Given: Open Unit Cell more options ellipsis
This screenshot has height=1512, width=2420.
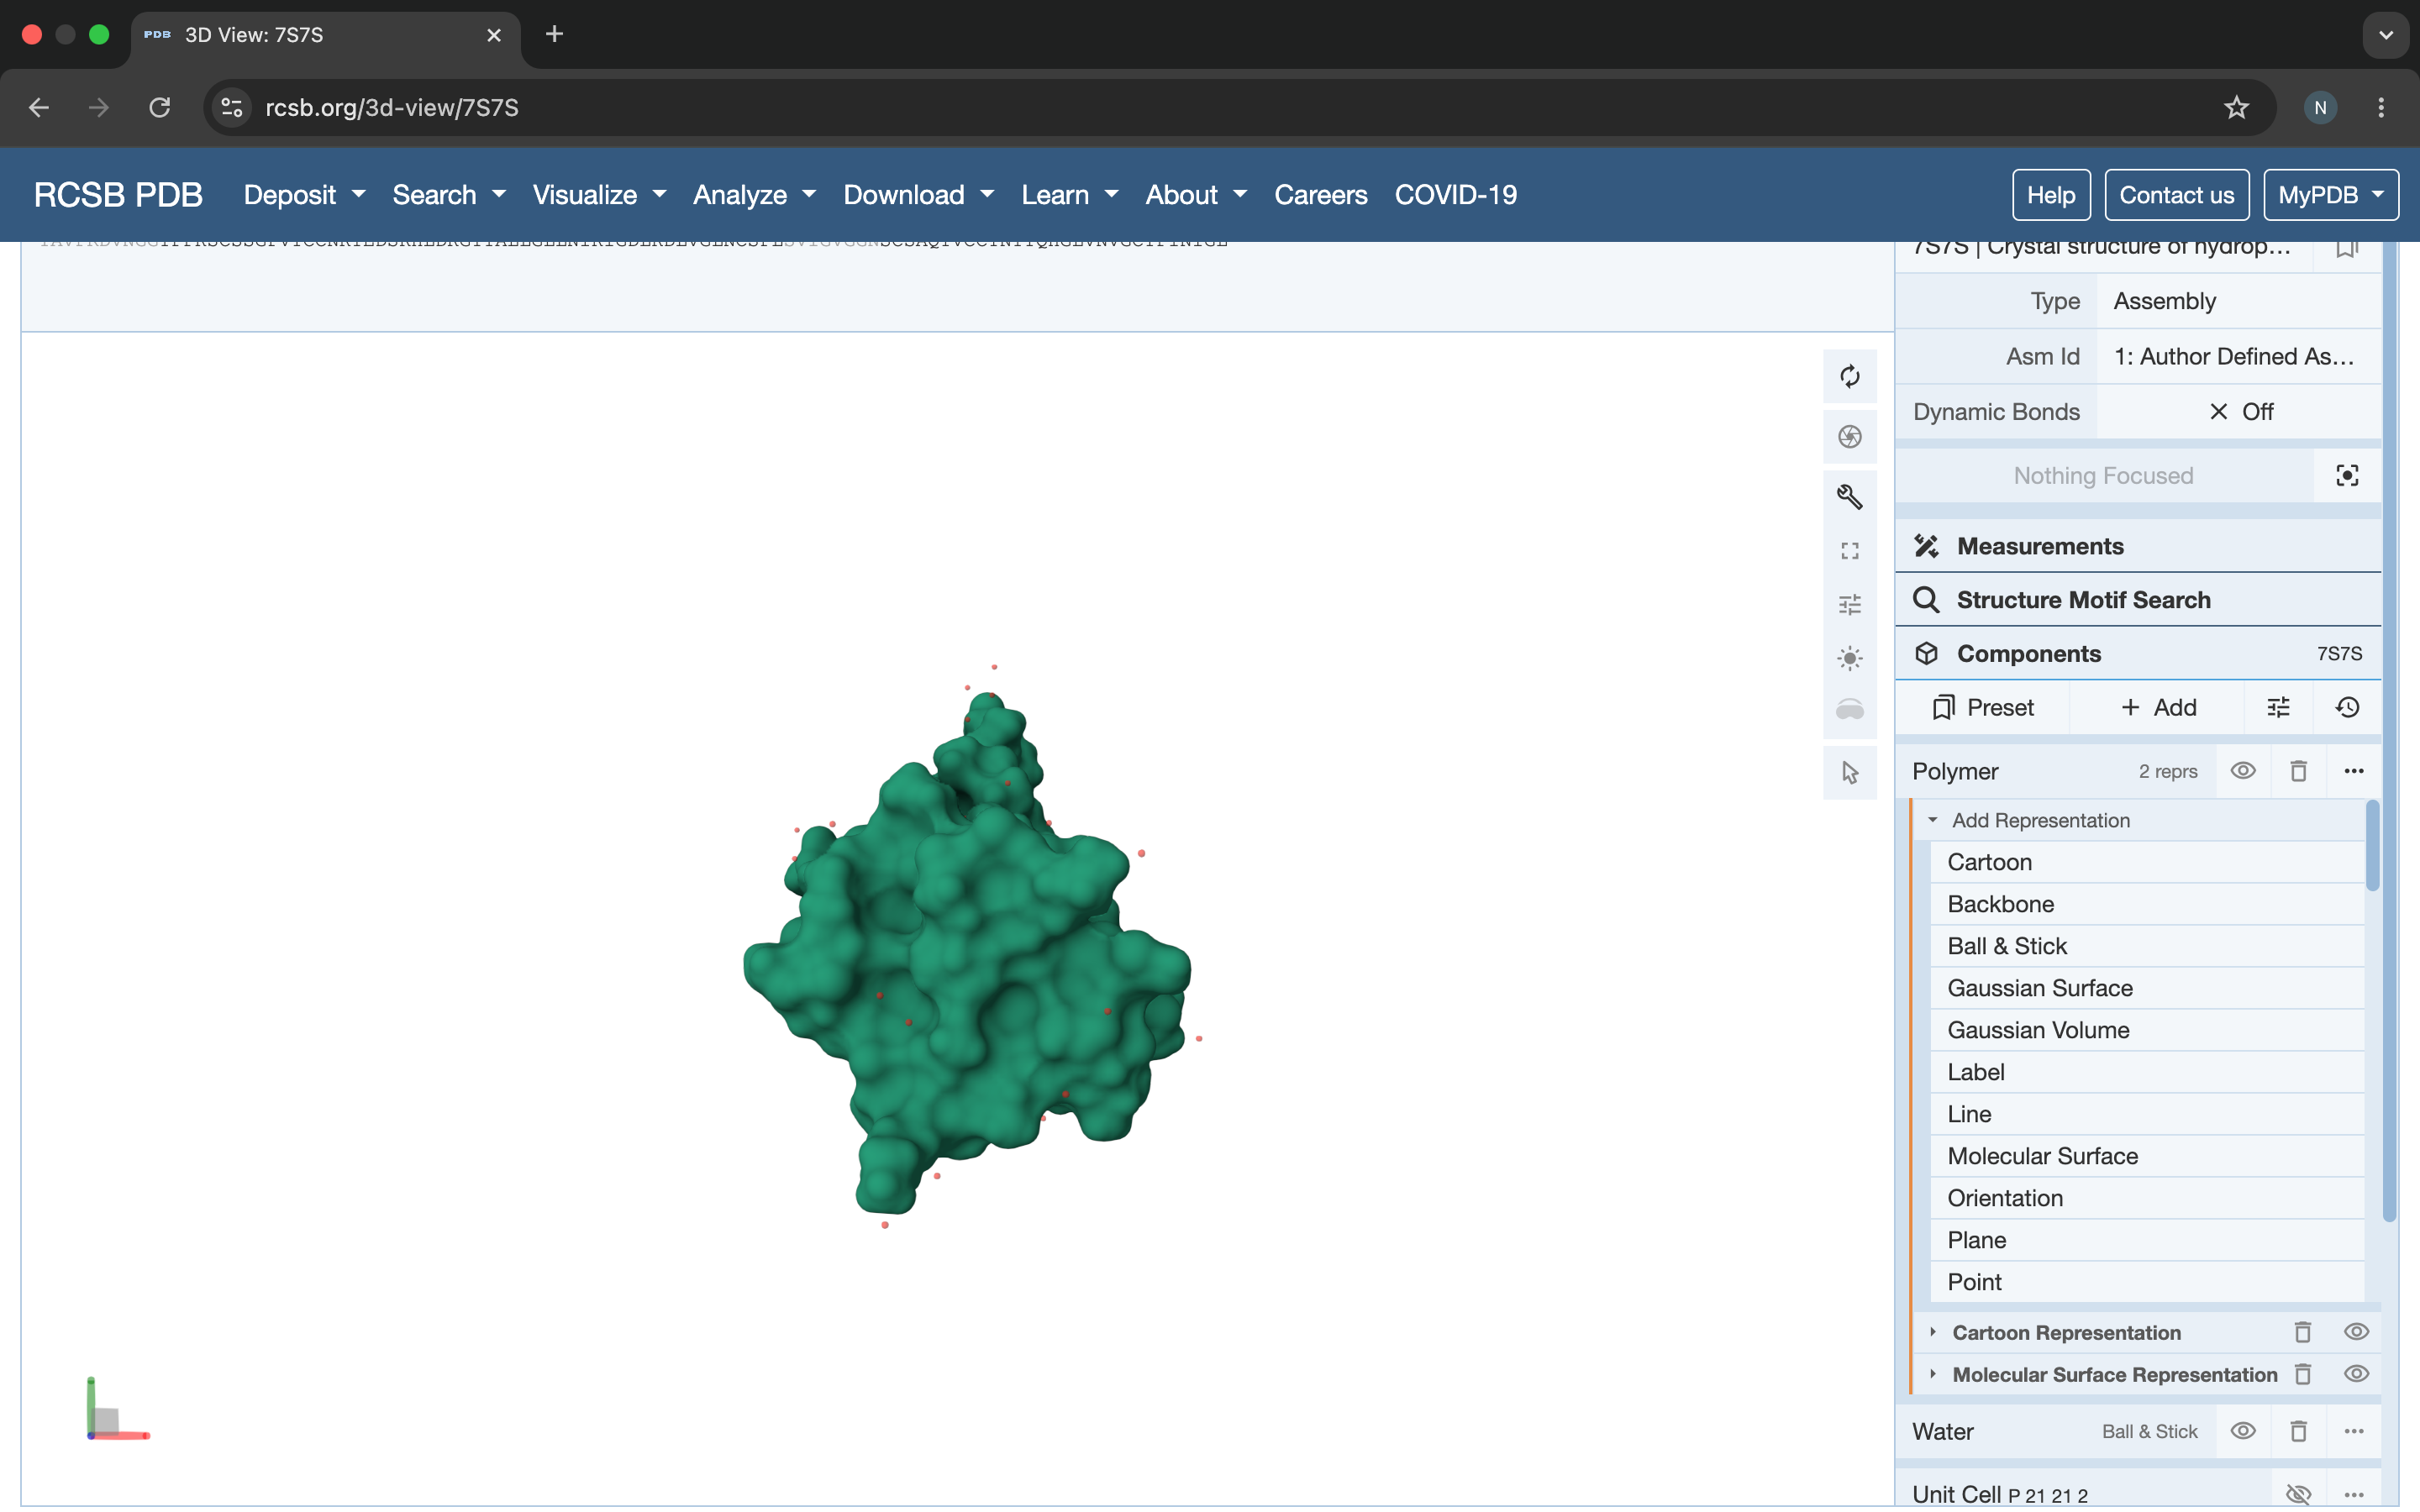Looking at the screenshot, I should (x=2353, y=1494).
